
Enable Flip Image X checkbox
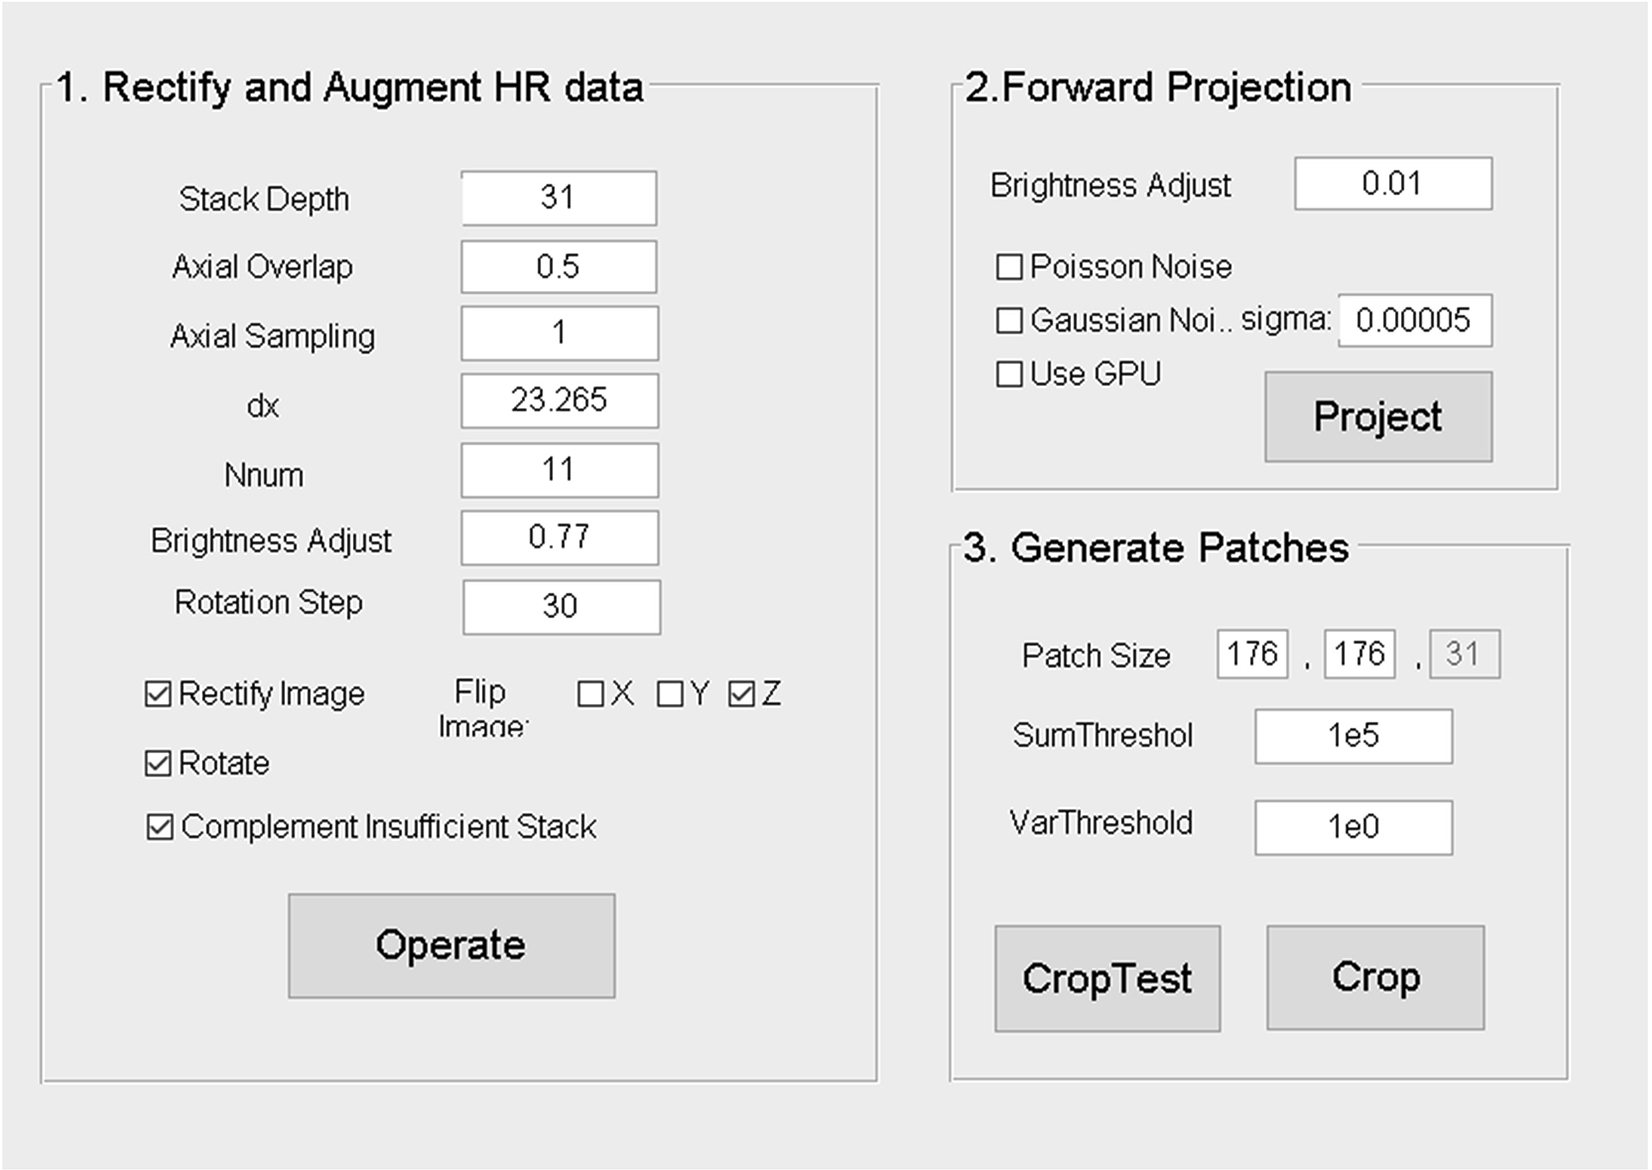pos(591,694)
